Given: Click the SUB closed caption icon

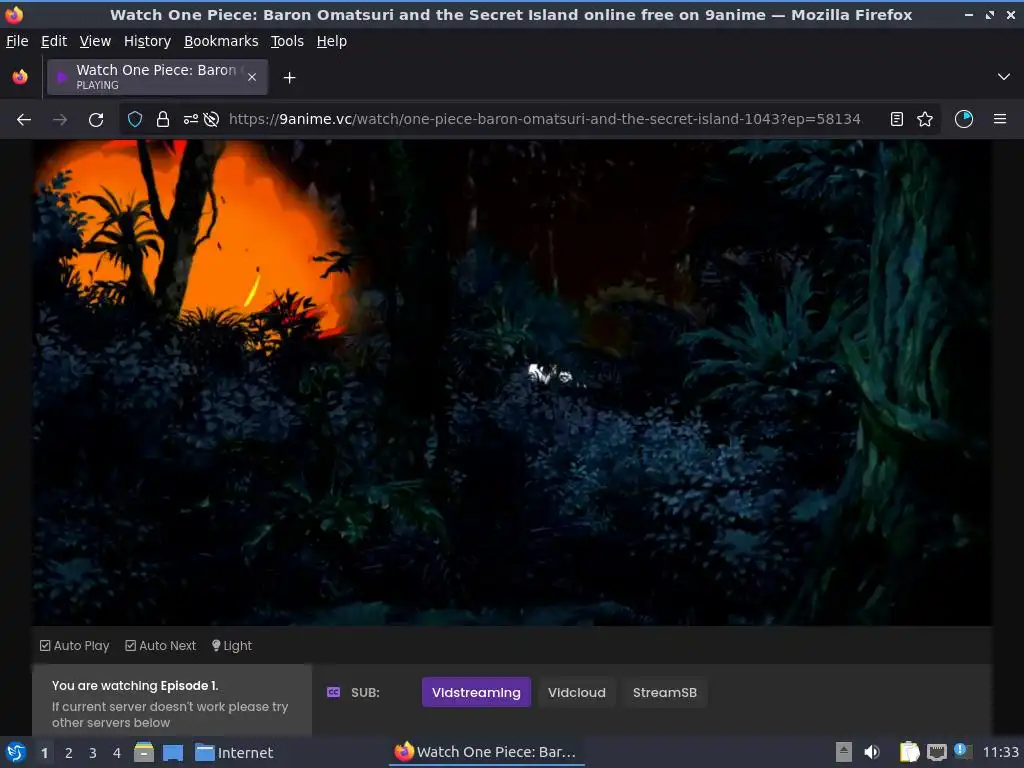Looking at the screenshot, I should [x=333, y=692].
